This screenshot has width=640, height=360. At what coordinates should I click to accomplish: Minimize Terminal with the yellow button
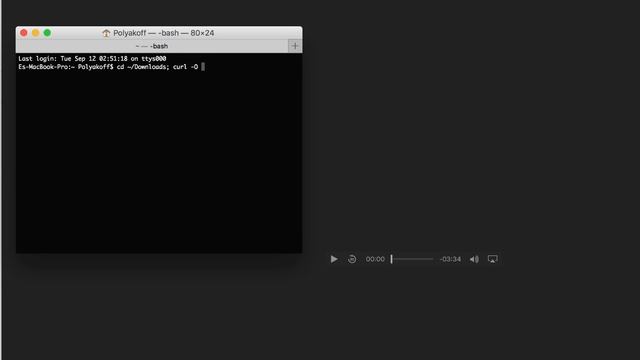pos(36,33)
